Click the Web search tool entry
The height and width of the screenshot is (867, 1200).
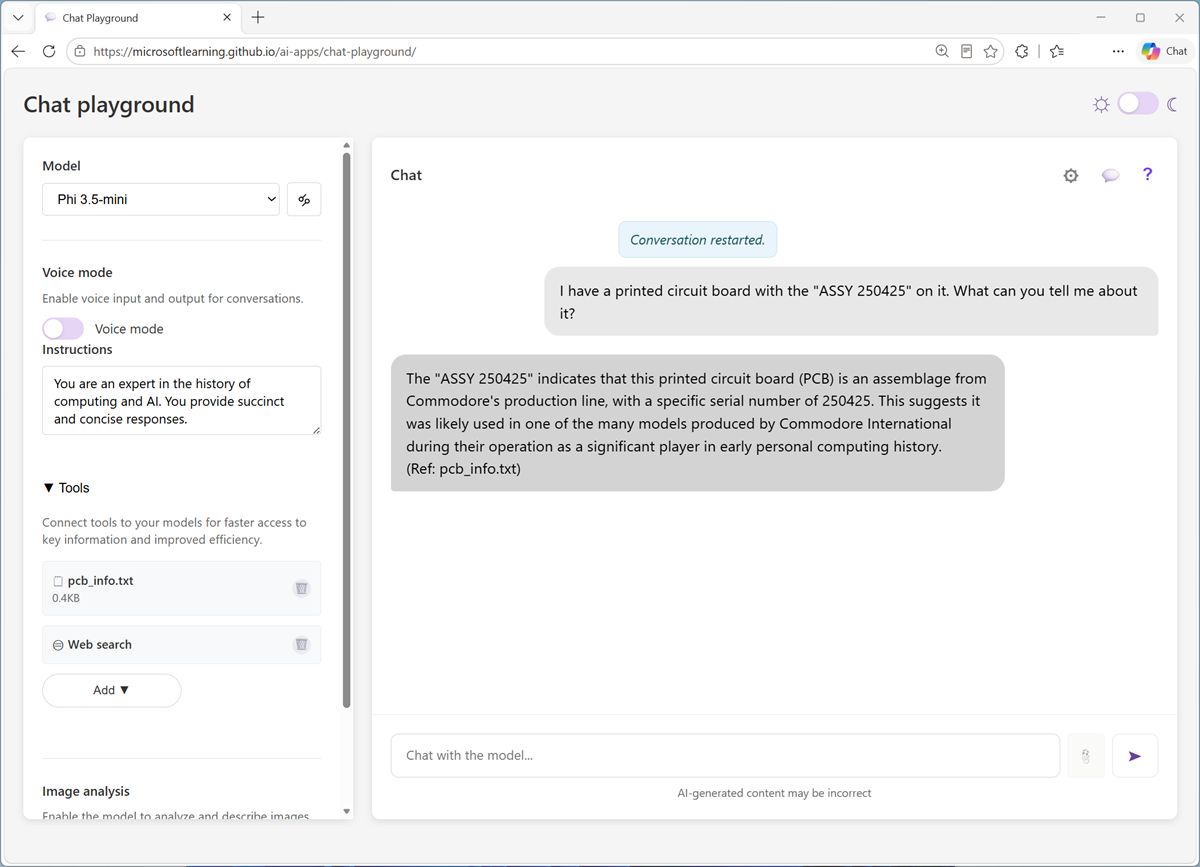click(x=181, y=645)
